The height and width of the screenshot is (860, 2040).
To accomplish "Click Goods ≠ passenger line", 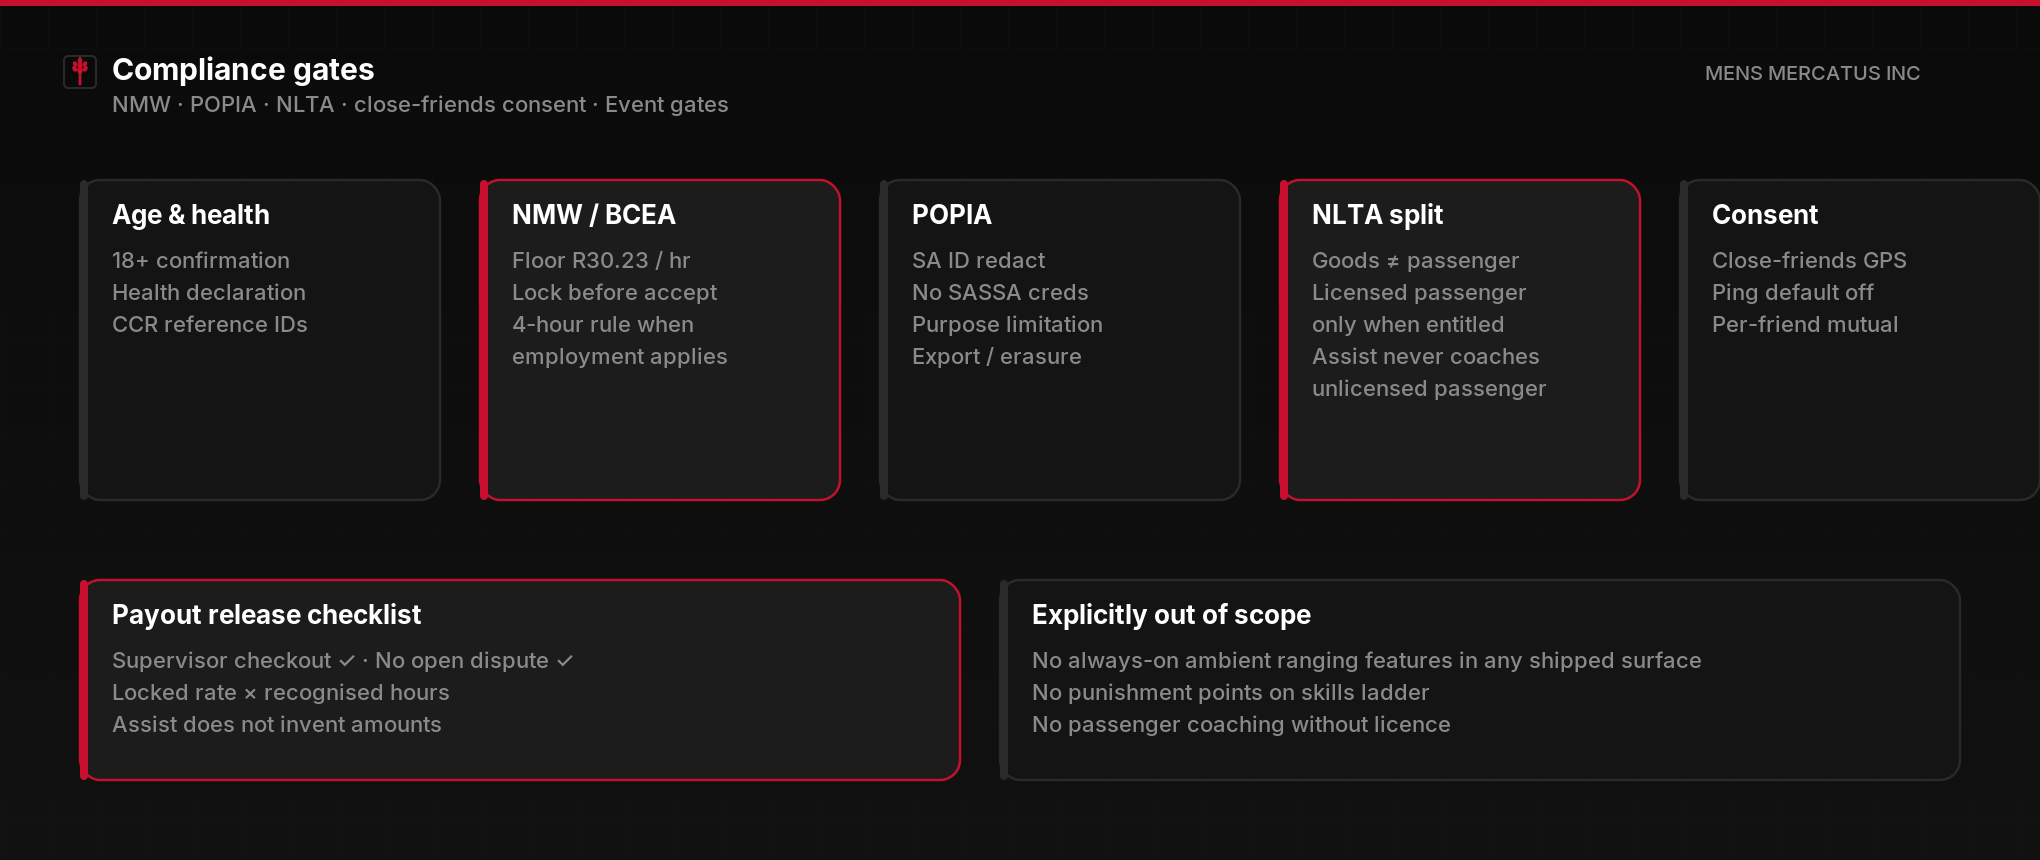I will click(1415, 260).
